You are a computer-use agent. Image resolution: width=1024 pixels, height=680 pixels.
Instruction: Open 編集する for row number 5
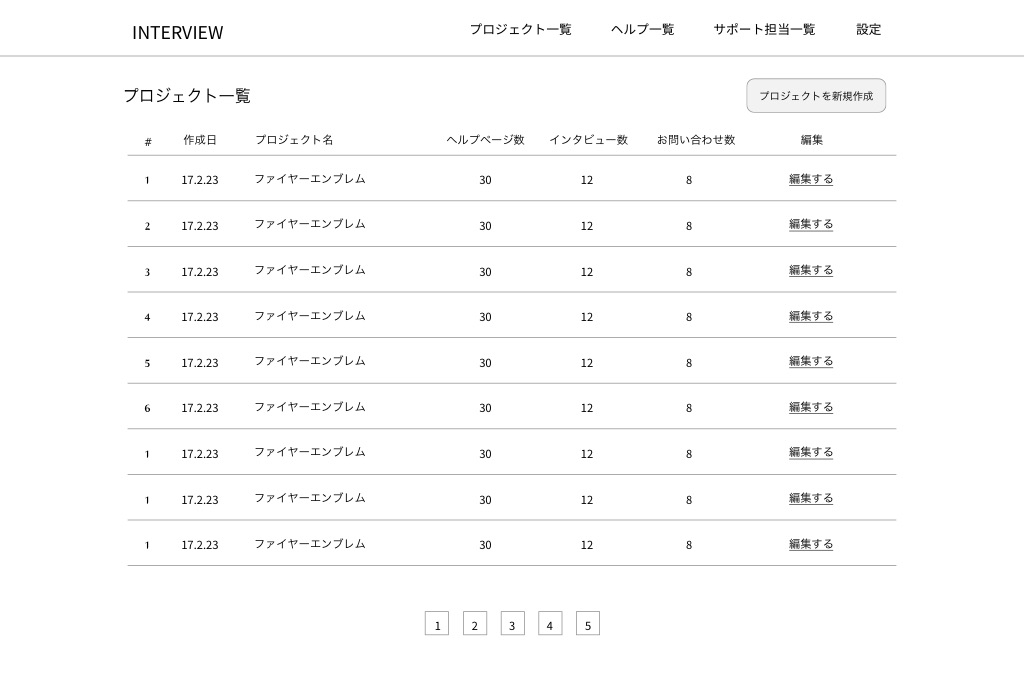click(x=811, y=361)
